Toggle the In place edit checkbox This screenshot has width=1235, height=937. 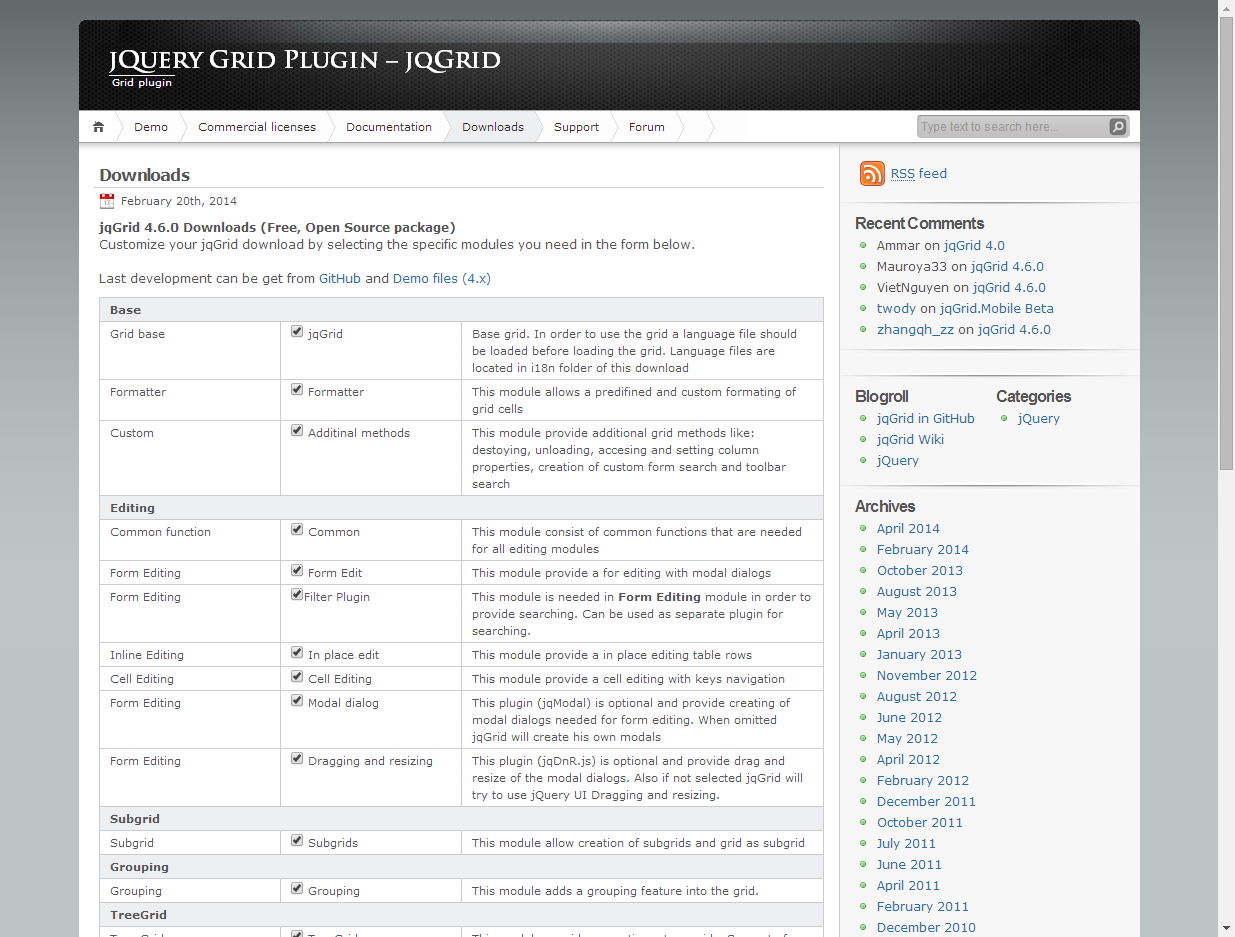click(x=297, y=653)
